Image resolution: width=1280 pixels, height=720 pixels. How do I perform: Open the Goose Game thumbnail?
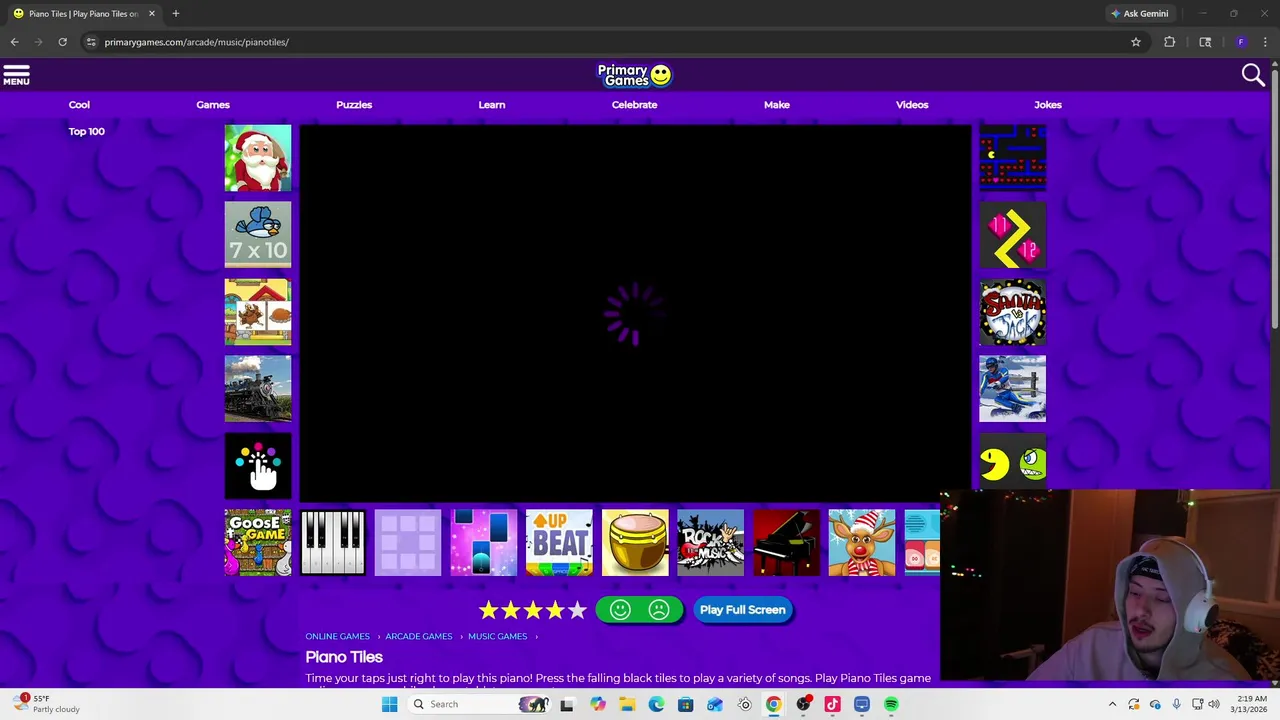tap(258, 543)
